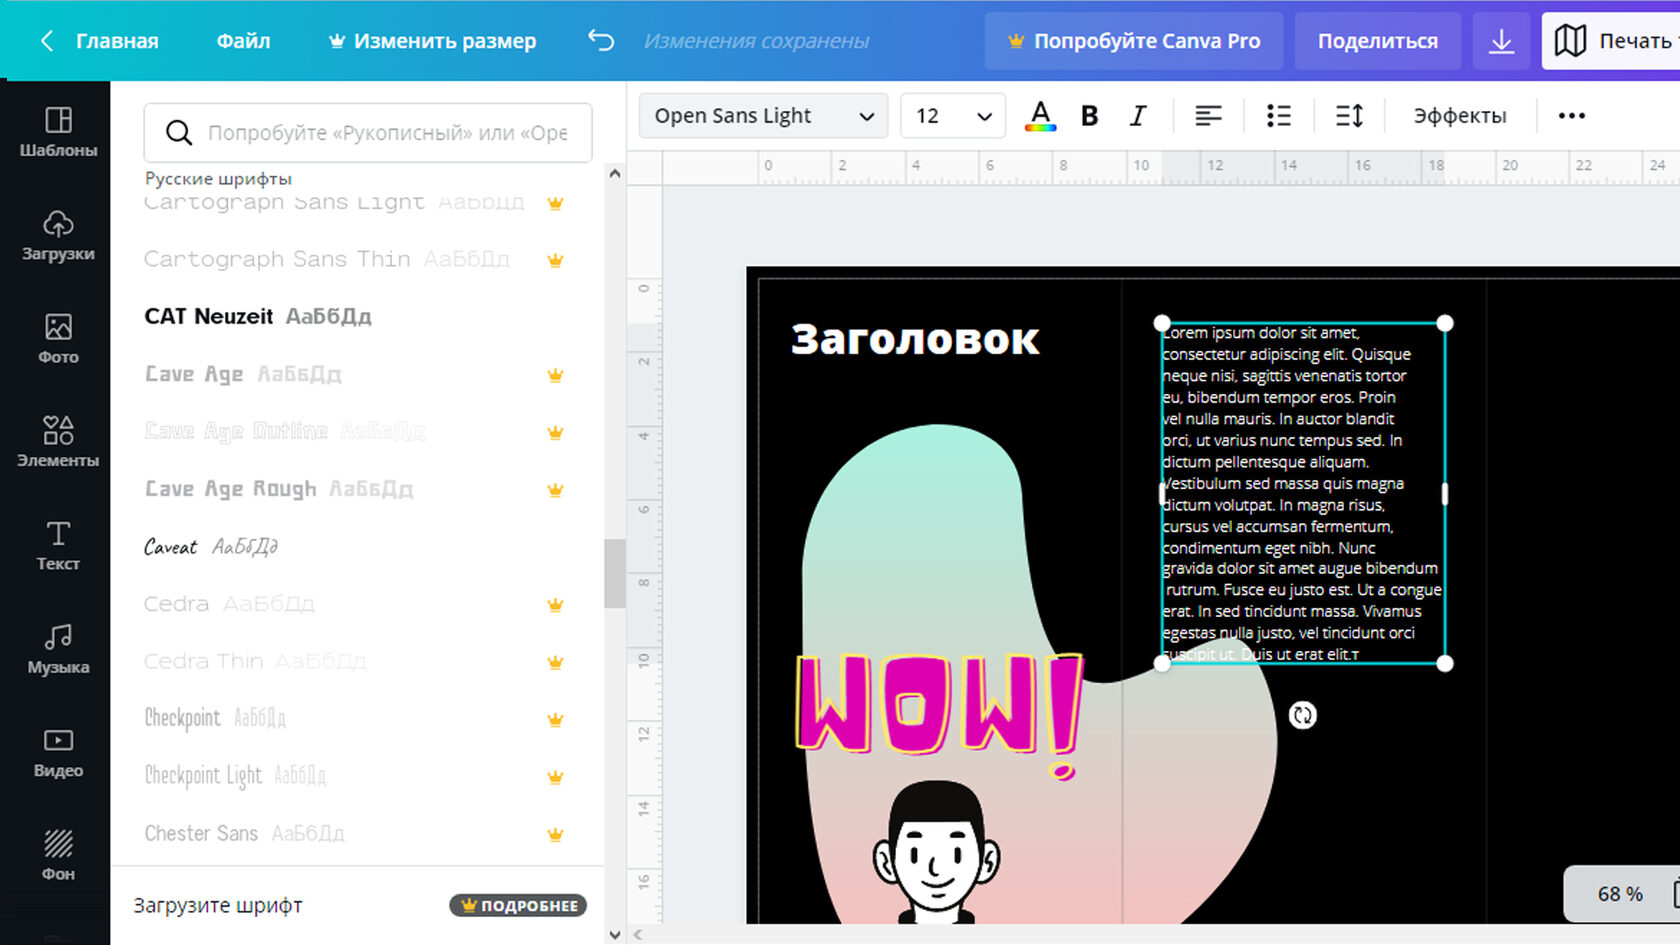This screenshot has width=1680, height=945.
Task: Select the Заголовок heading on canvas
Action: (915, 339)
